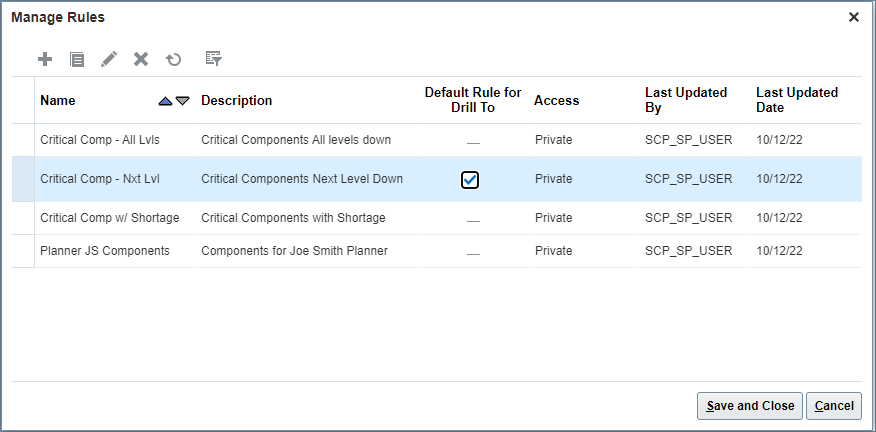Click the Last Updated Date column header
876x432 pixels.
pos(796,100)
